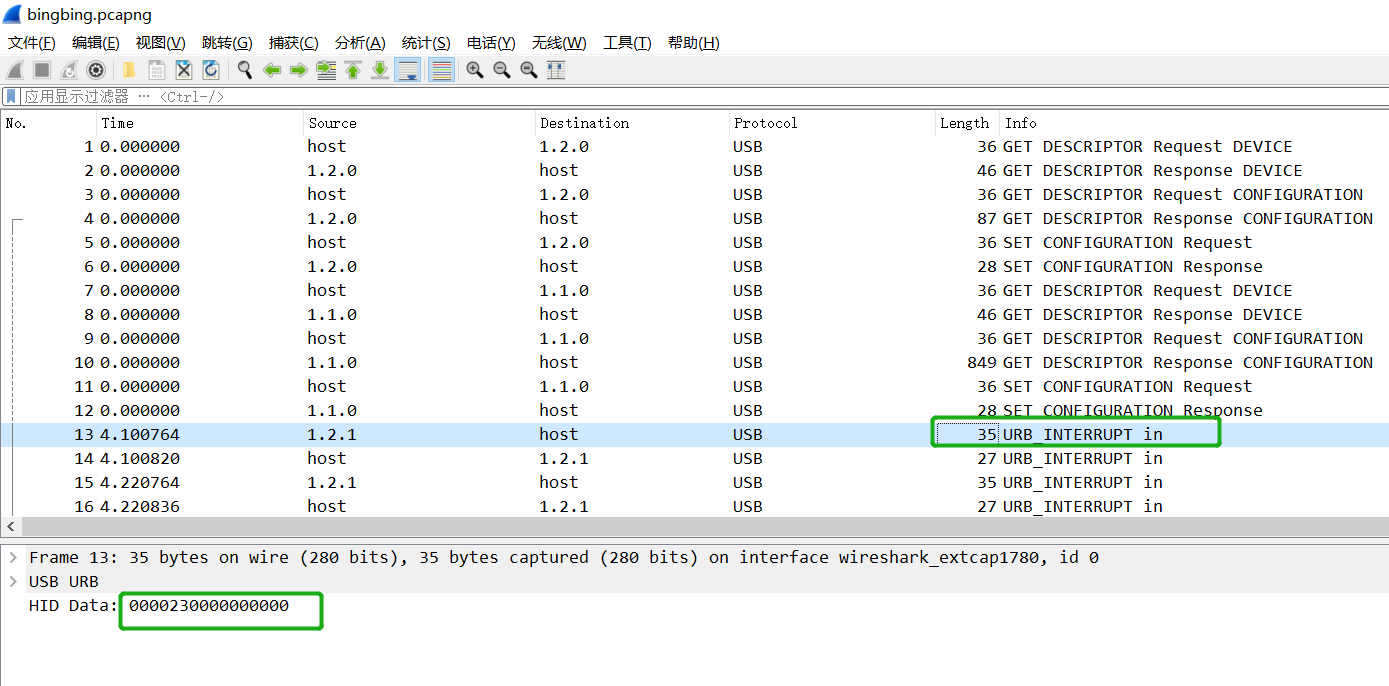Screen dimensions: 1389x686
Task: Expand the USB URB tree row
Action: 14,581
